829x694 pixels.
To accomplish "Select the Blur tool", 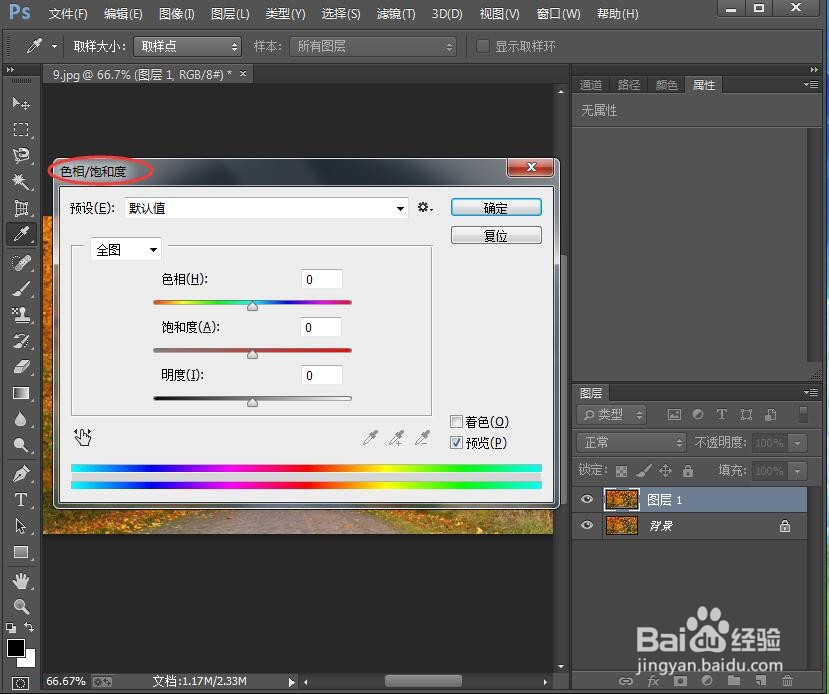I will 21,420.
